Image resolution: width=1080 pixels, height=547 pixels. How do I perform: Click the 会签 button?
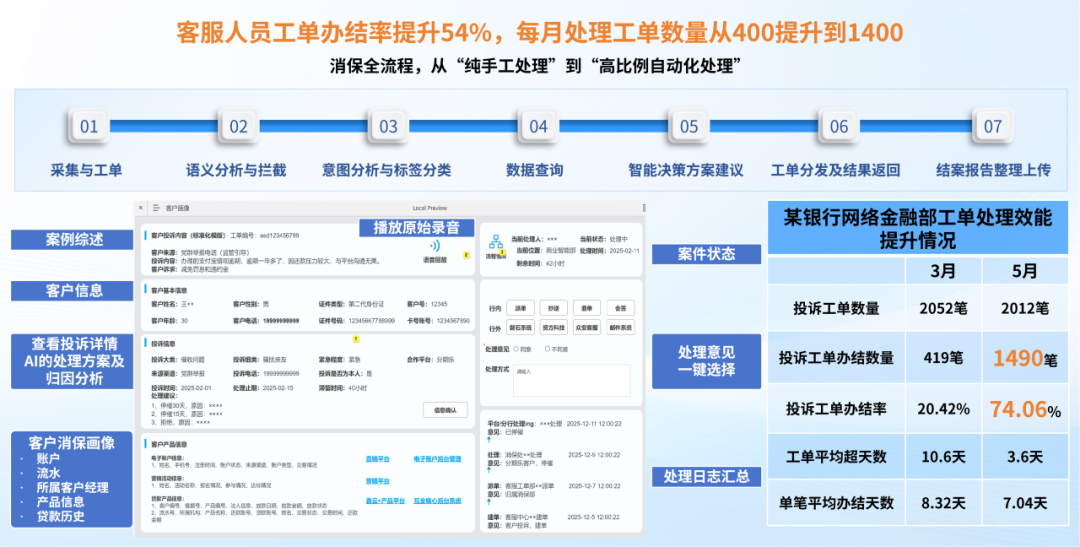tap(621, 308)
